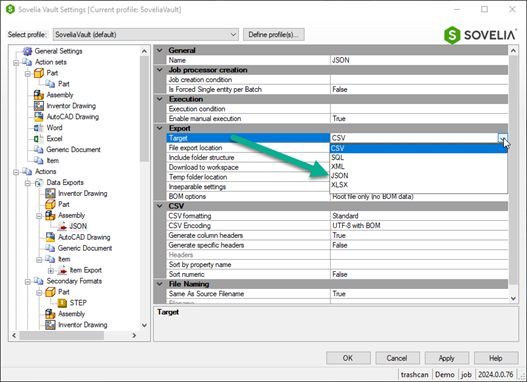
Task: Click the Cancel button
Action: tap(397, 358)
